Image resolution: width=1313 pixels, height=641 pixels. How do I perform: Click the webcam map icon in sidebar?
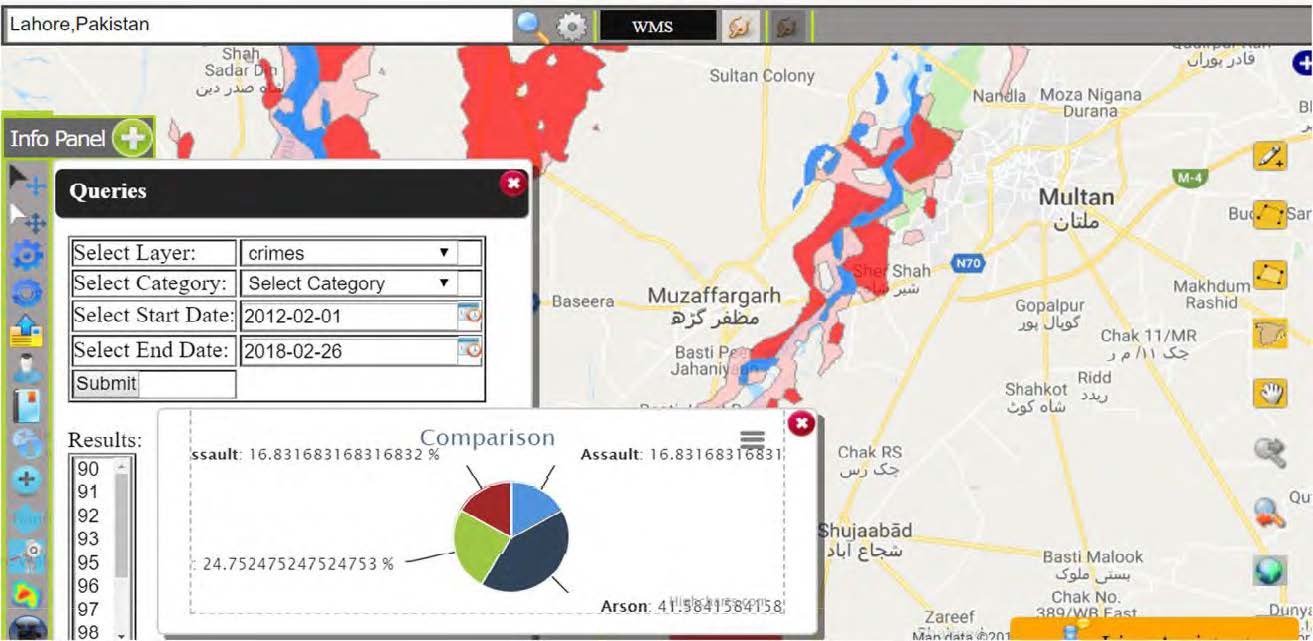tap(26, 556)
